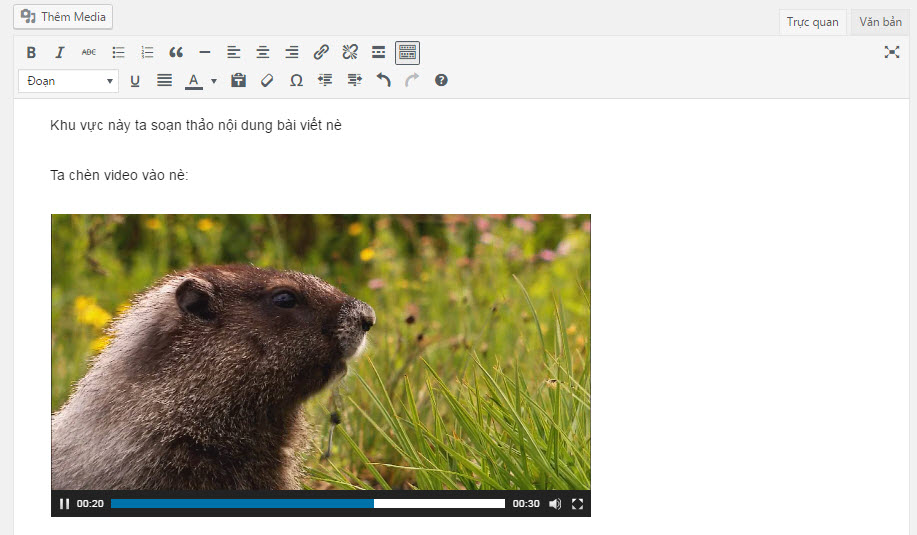Screen dimensions: 917x535
Task: Undo the last edit
Action: 383,81
